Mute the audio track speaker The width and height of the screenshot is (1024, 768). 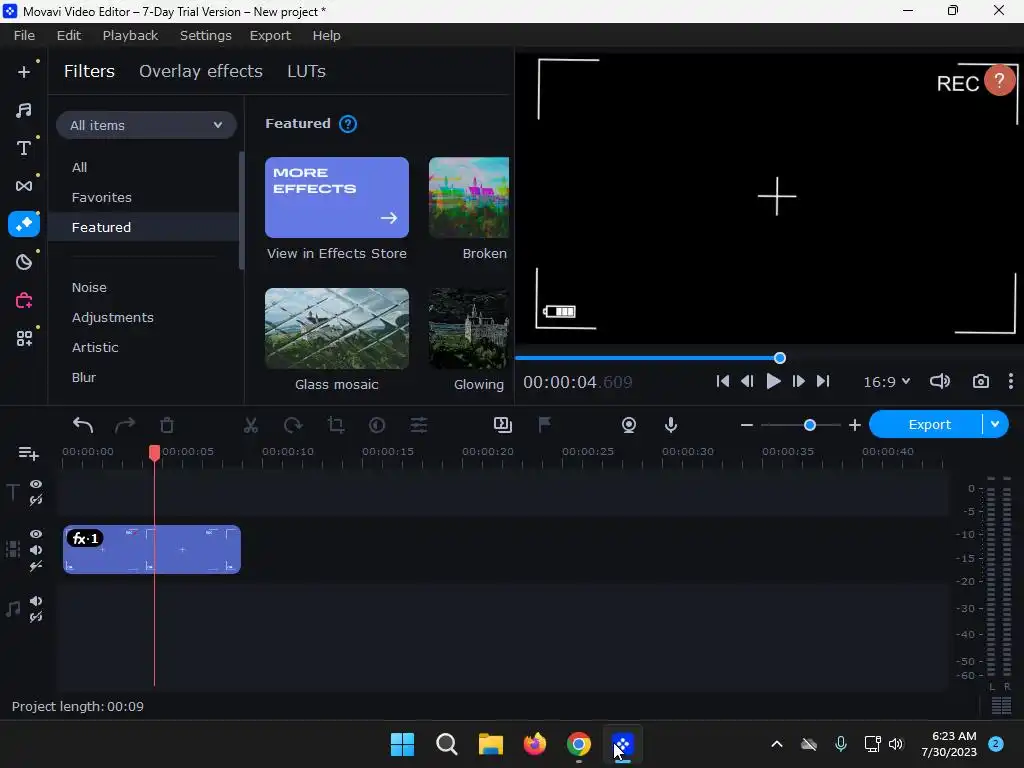pyautogui.click(x=36, y=601)
